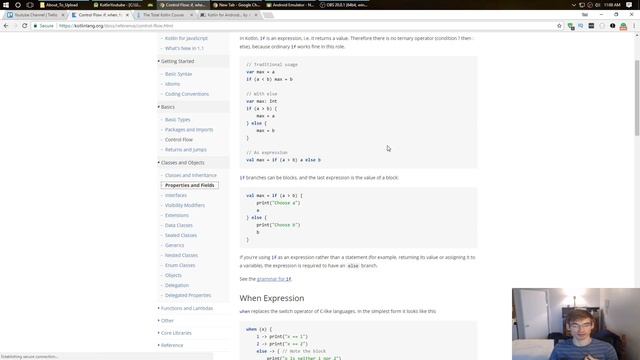The image size is (640, 360).
Task: Open Classes and Inheritance page
Action: coord(191,175)
